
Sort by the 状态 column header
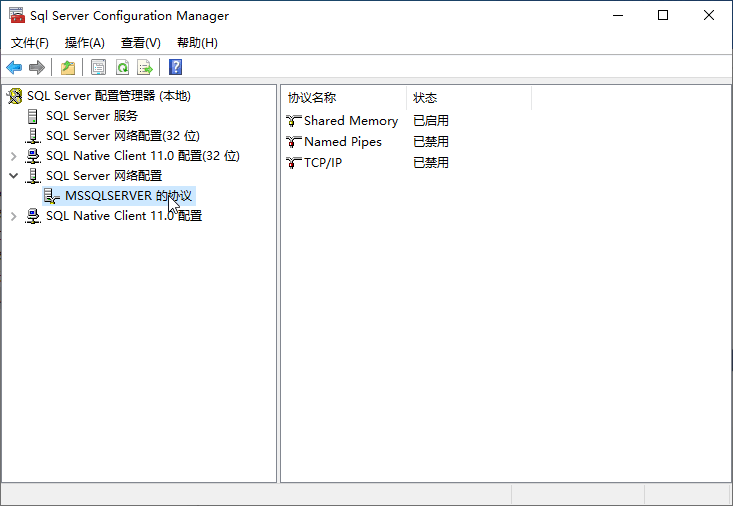pyautogui.click(x=469, y=98)
